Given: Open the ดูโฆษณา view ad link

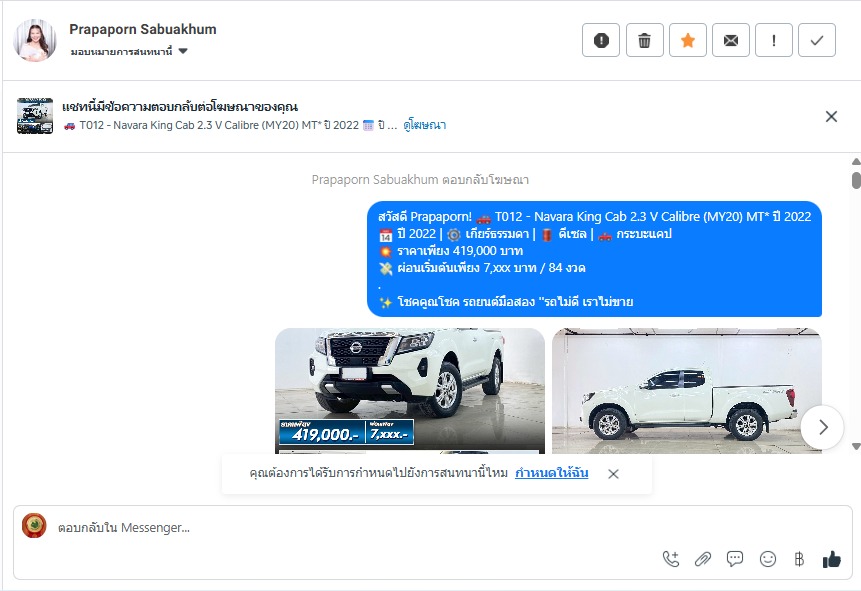Looking at the screenshot, I should 424,125.
